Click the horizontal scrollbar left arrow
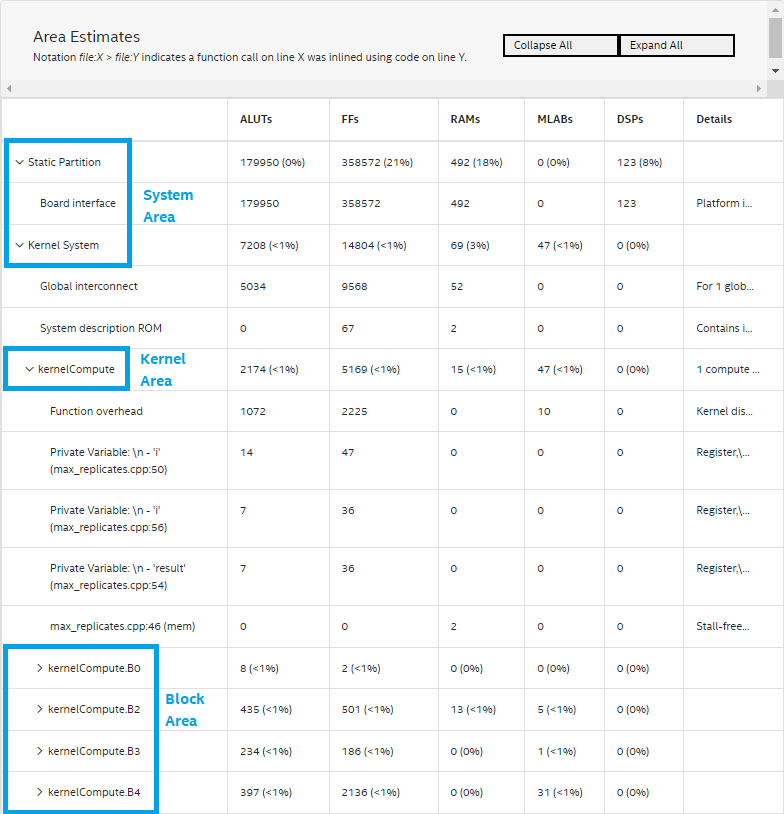 pyautogui.click(x=9, y=88)
